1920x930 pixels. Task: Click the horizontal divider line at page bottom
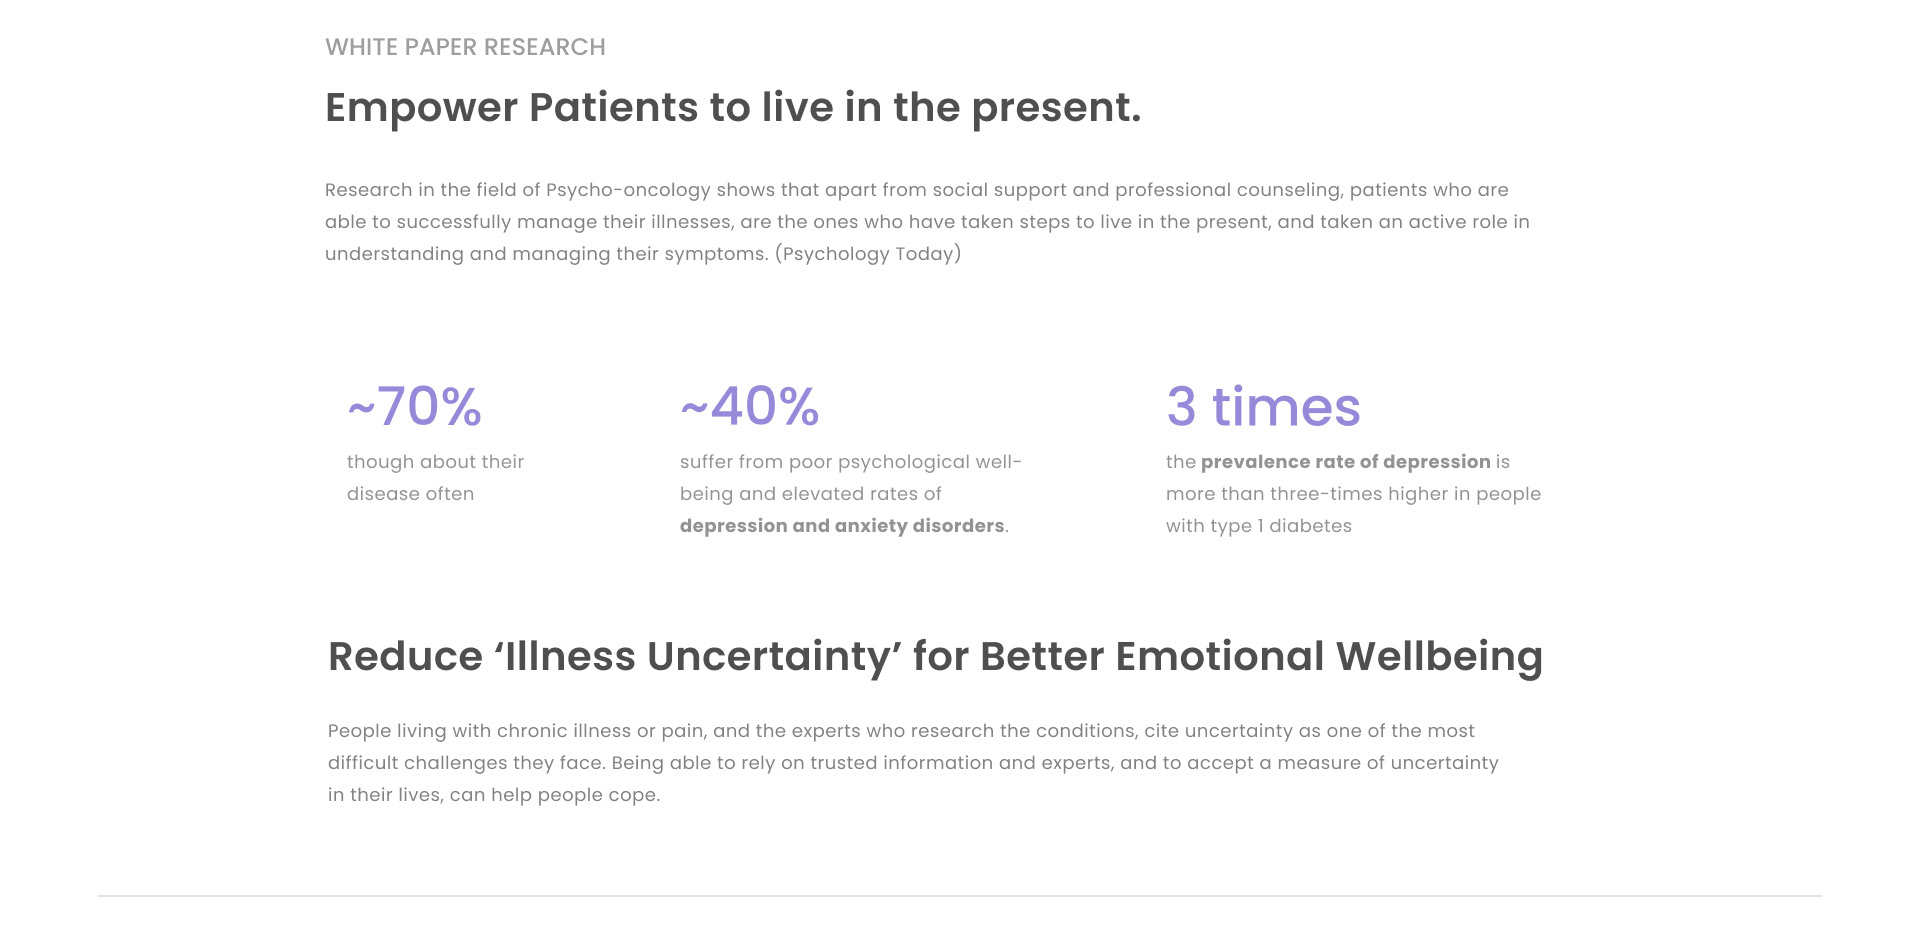click(960, 896)
